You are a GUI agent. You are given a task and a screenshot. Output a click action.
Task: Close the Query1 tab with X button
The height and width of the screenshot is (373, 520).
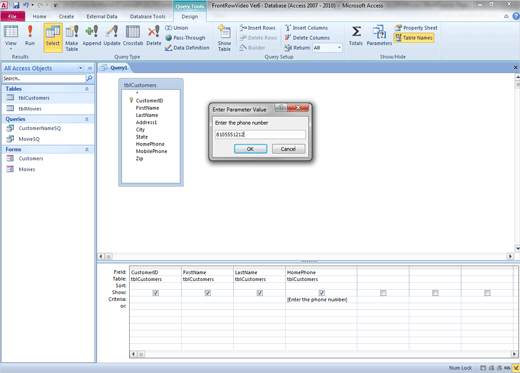pyautogui.click(x=515, y=67)
